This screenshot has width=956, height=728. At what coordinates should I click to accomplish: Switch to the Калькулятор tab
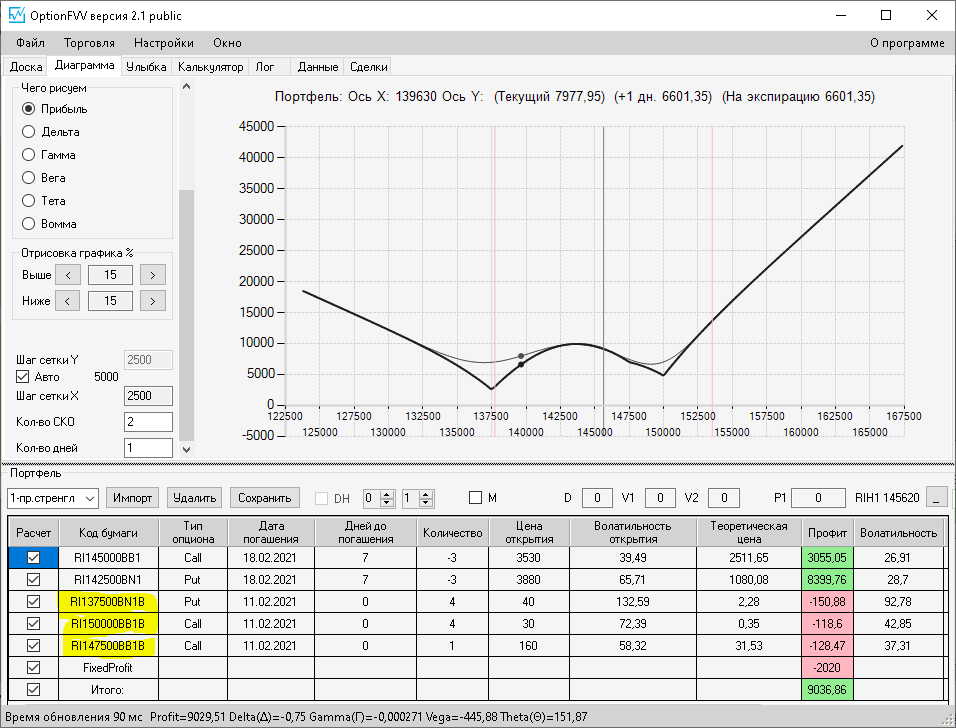[210, 66]
